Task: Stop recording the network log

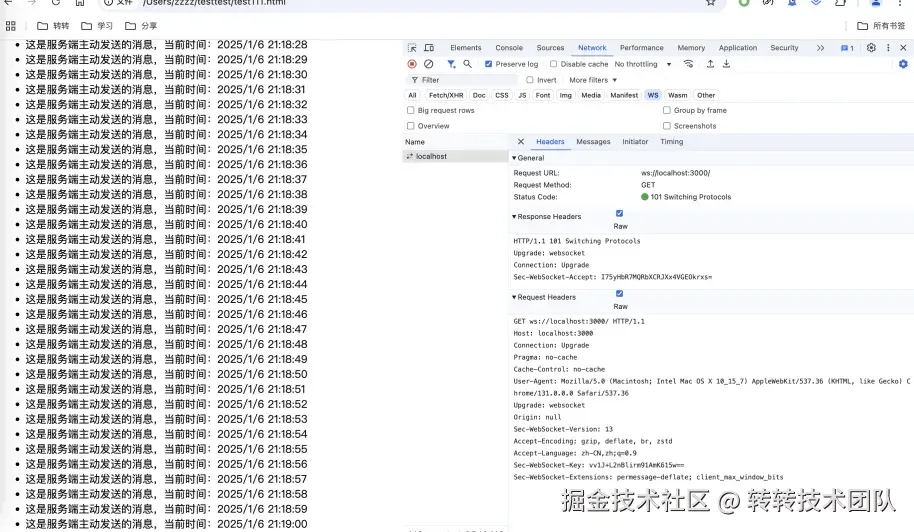Action: [x=412, y=64]
